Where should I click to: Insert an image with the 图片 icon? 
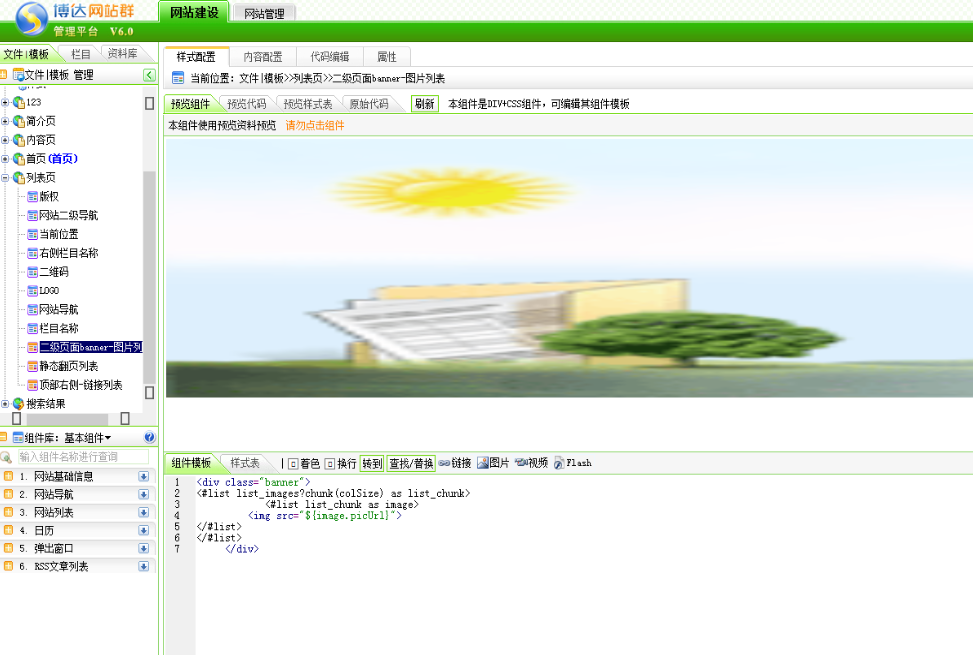click(x=483, y=463)
